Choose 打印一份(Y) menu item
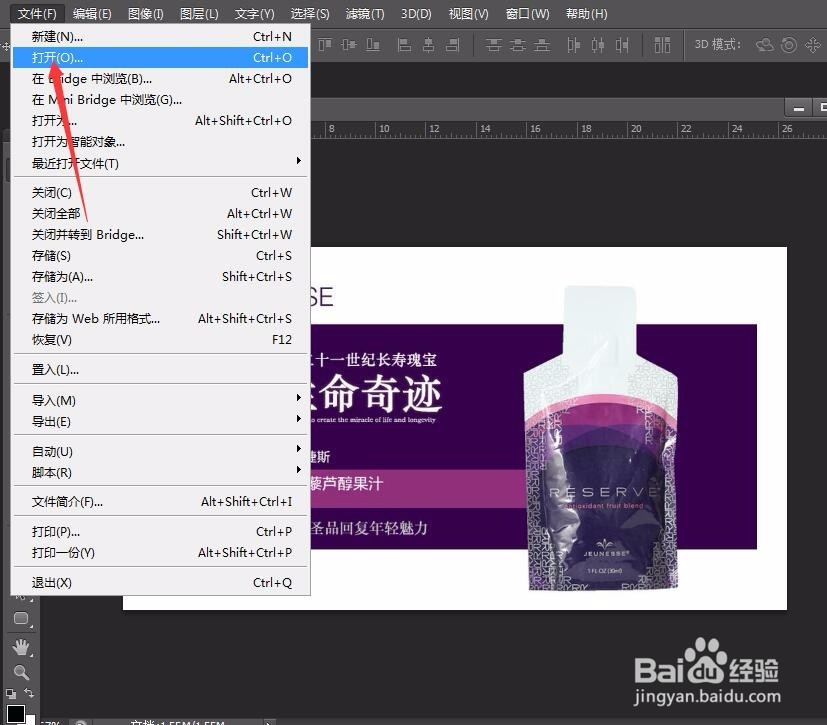The height and width of the screenshot is (725, 827). point(160,553)
